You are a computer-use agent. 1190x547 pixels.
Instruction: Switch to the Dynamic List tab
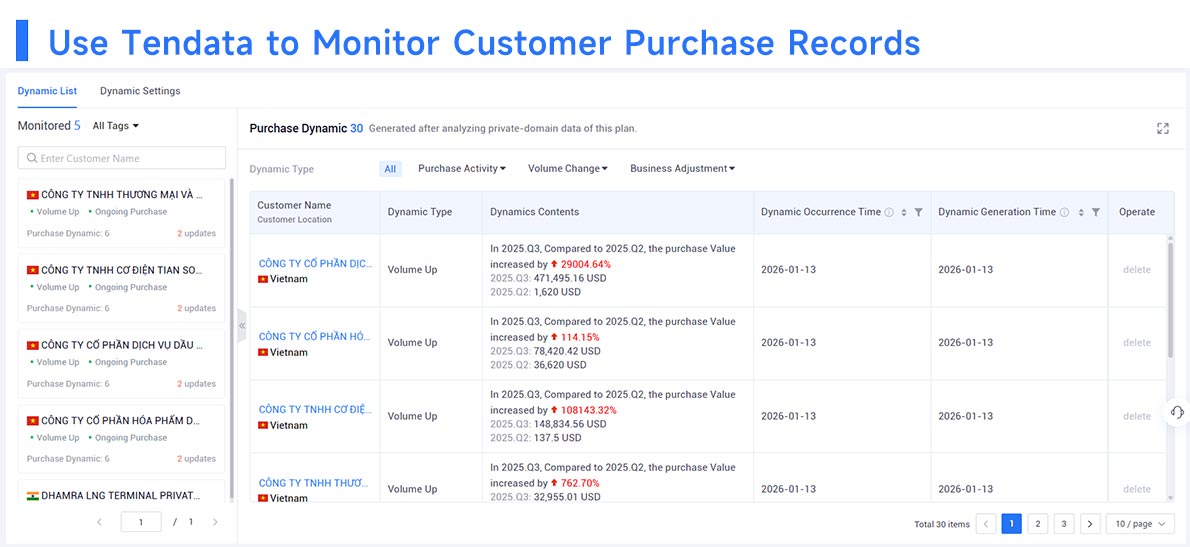47,91
